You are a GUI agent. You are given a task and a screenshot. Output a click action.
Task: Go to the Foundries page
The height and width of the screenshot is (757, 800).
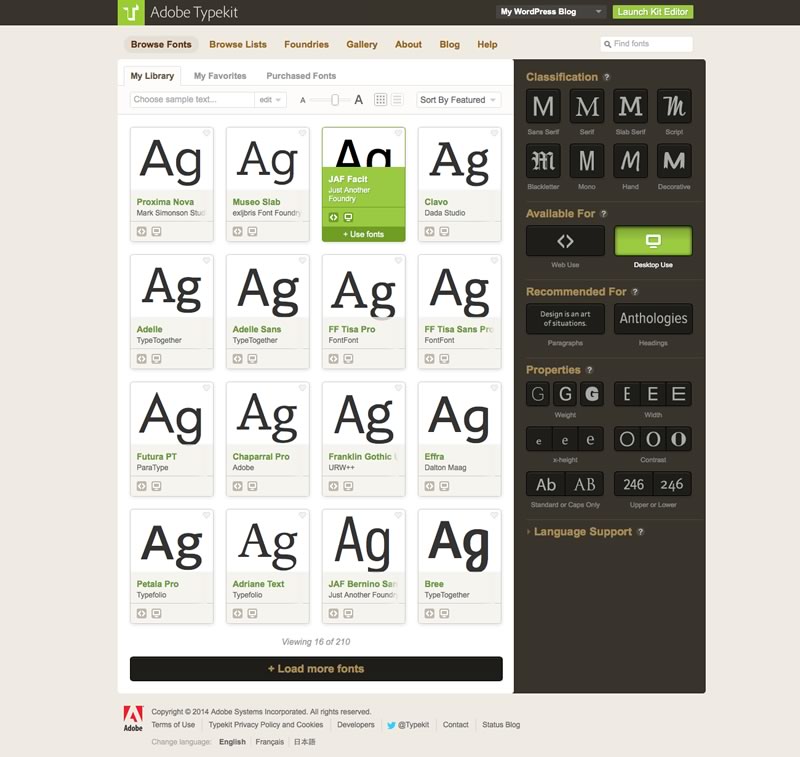pos(307,44)
